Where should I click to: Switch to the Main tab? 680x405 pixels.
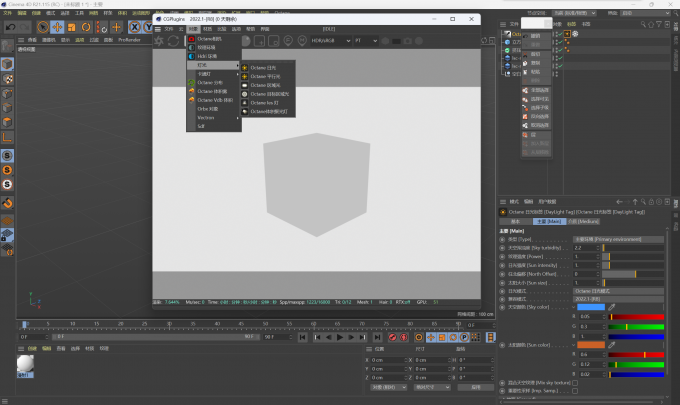tap(549, 222)
